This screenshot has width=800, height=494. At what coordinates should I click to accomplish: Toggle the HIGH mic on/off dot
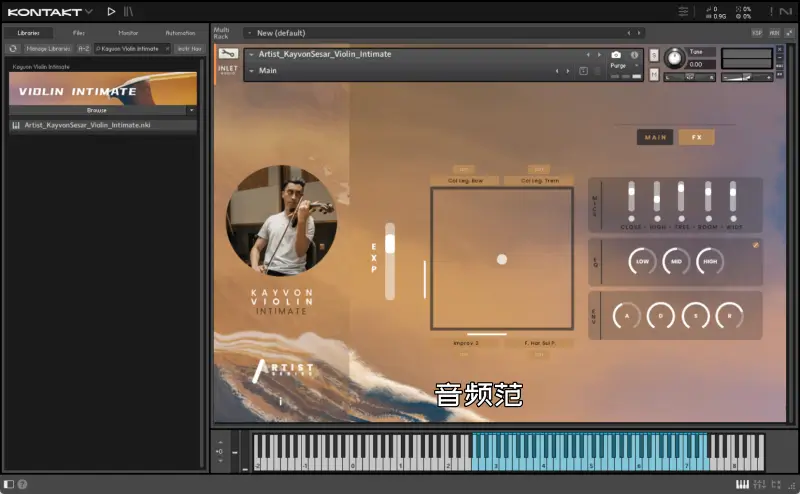pyautogui.click(x=657, y=218)
